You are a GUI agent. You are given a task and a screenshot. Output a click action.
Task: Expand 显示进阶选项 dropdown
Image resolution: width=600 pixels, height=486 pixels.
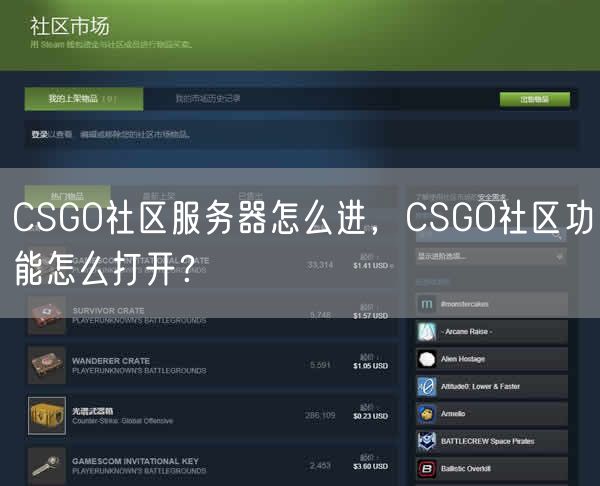(491, 256)
